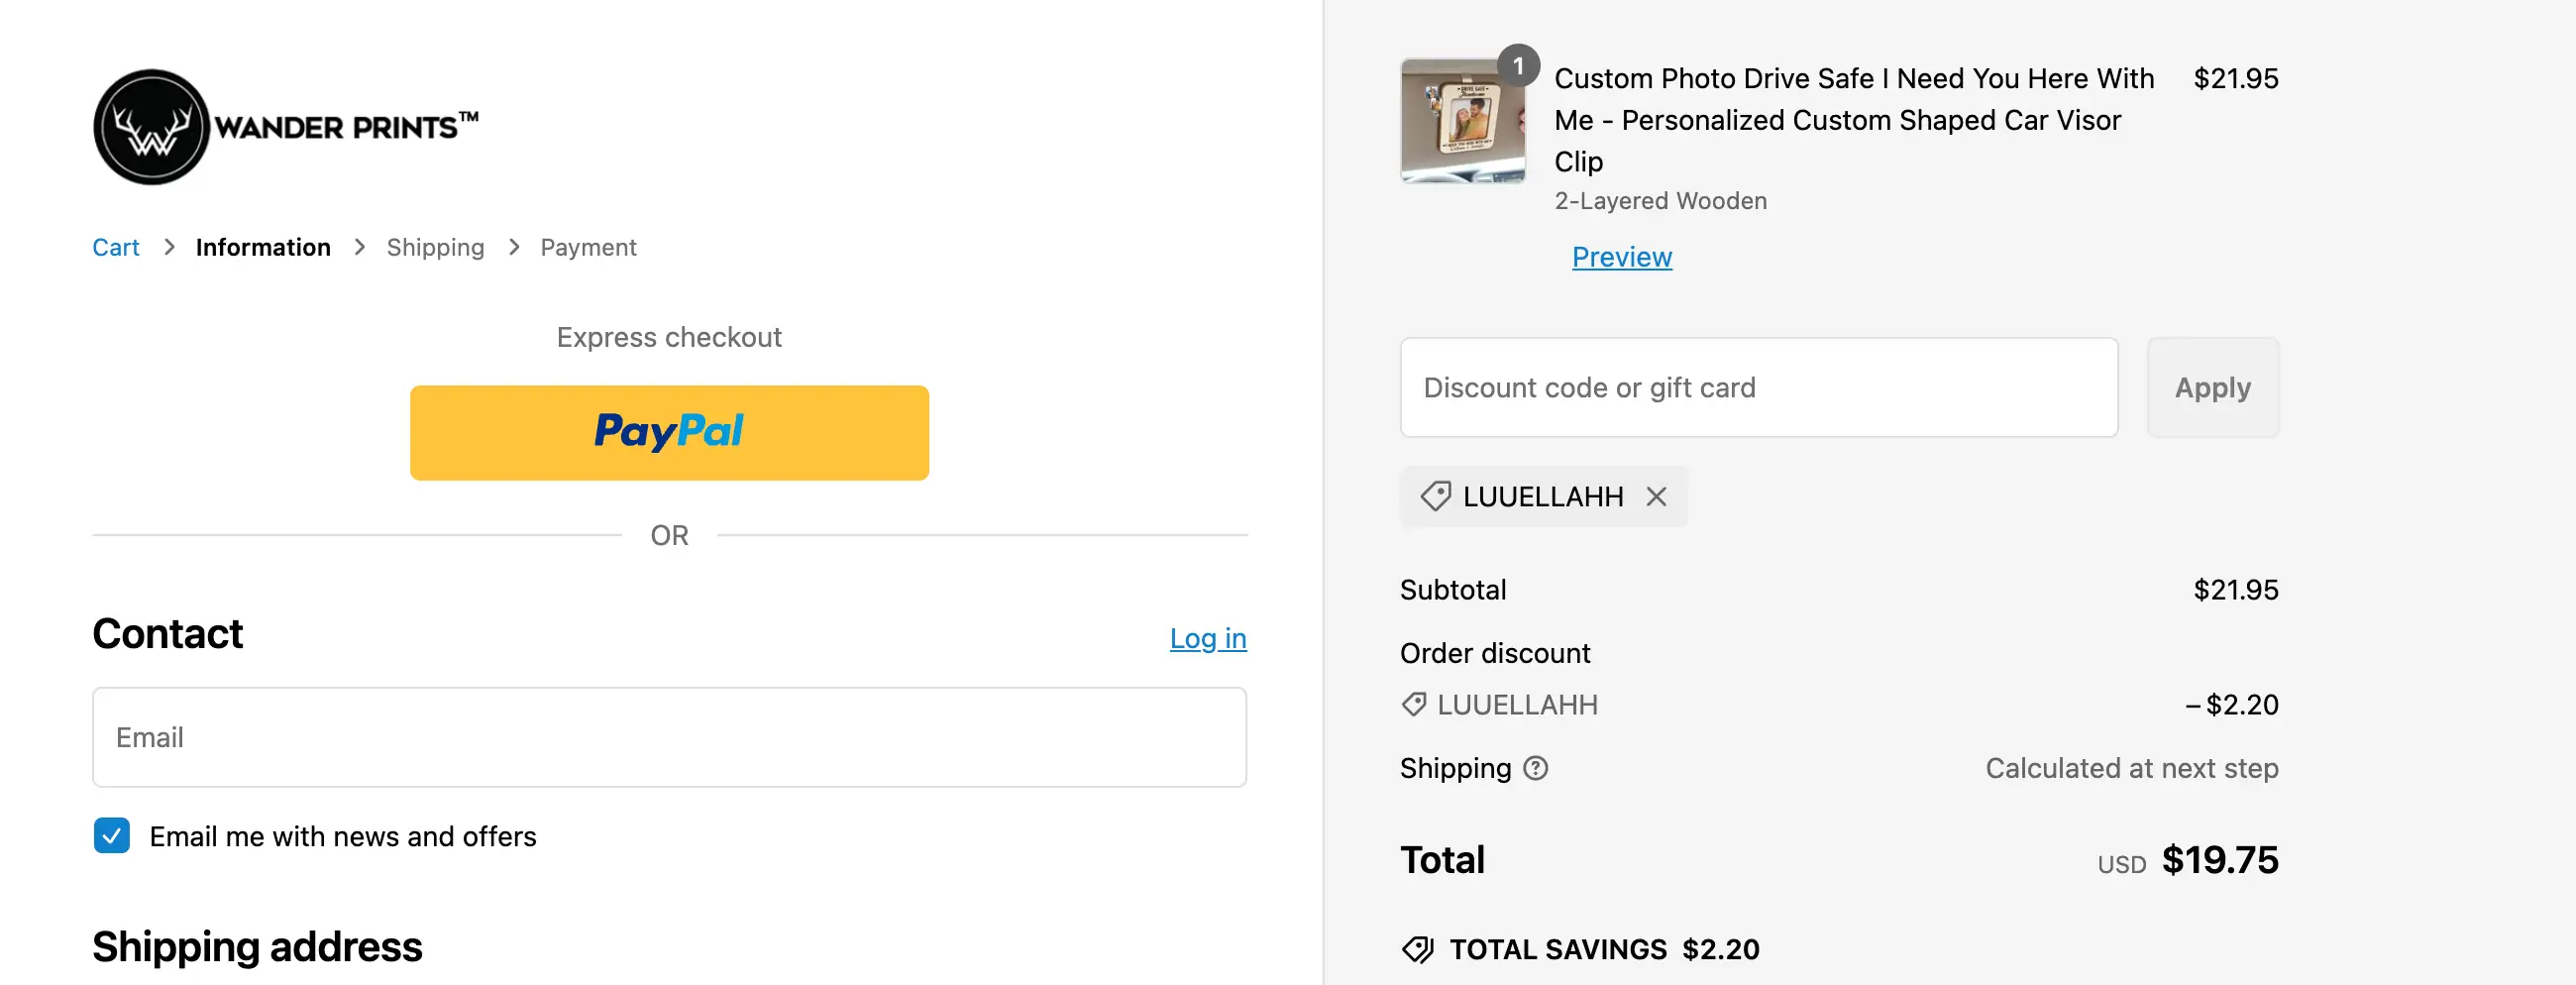Select the car visor clip product thumbnail

(x=1462, y=120)
